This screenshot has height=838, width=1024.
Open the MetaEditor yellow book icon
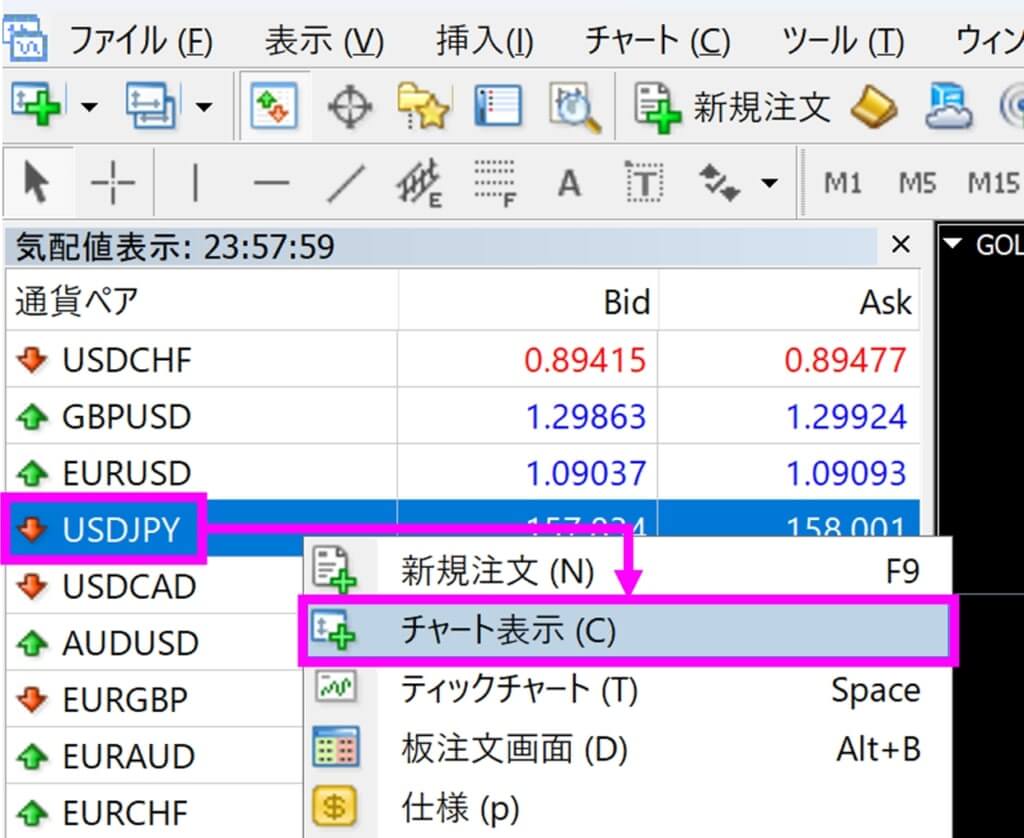click(x=874, y=107)
